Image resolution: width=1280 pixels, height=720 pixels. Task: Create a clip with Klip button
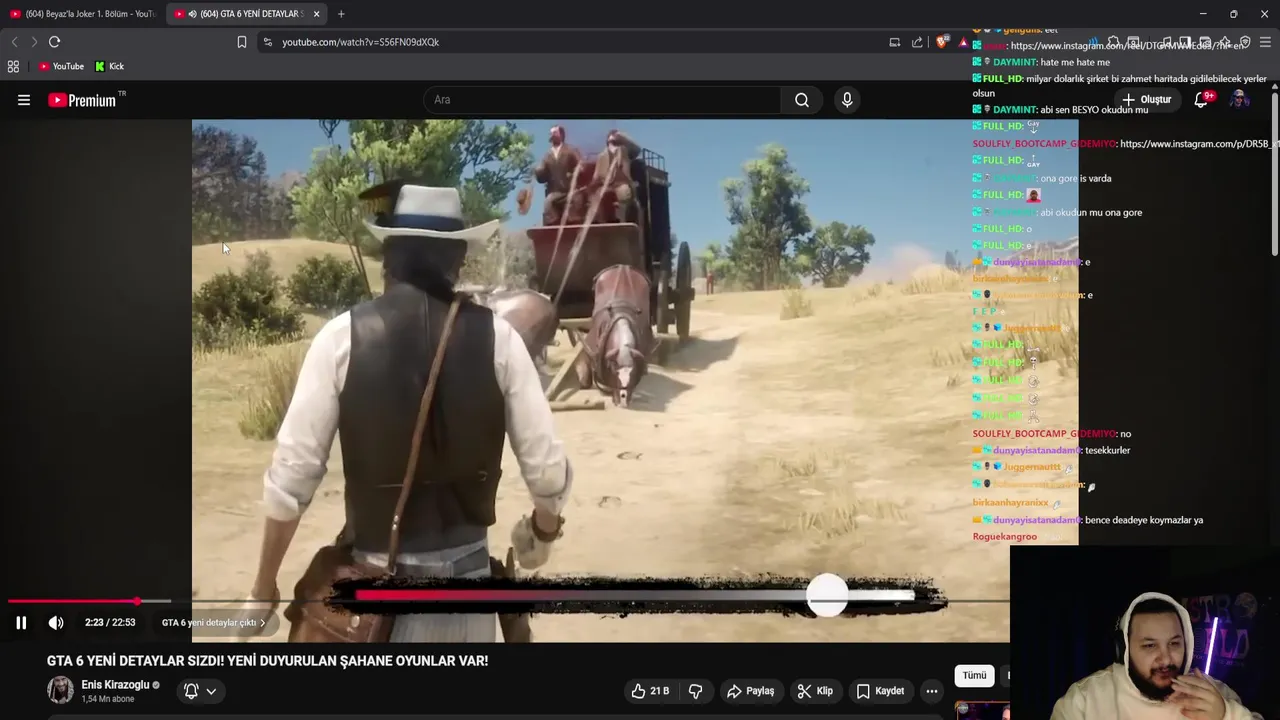coord(816,691)
